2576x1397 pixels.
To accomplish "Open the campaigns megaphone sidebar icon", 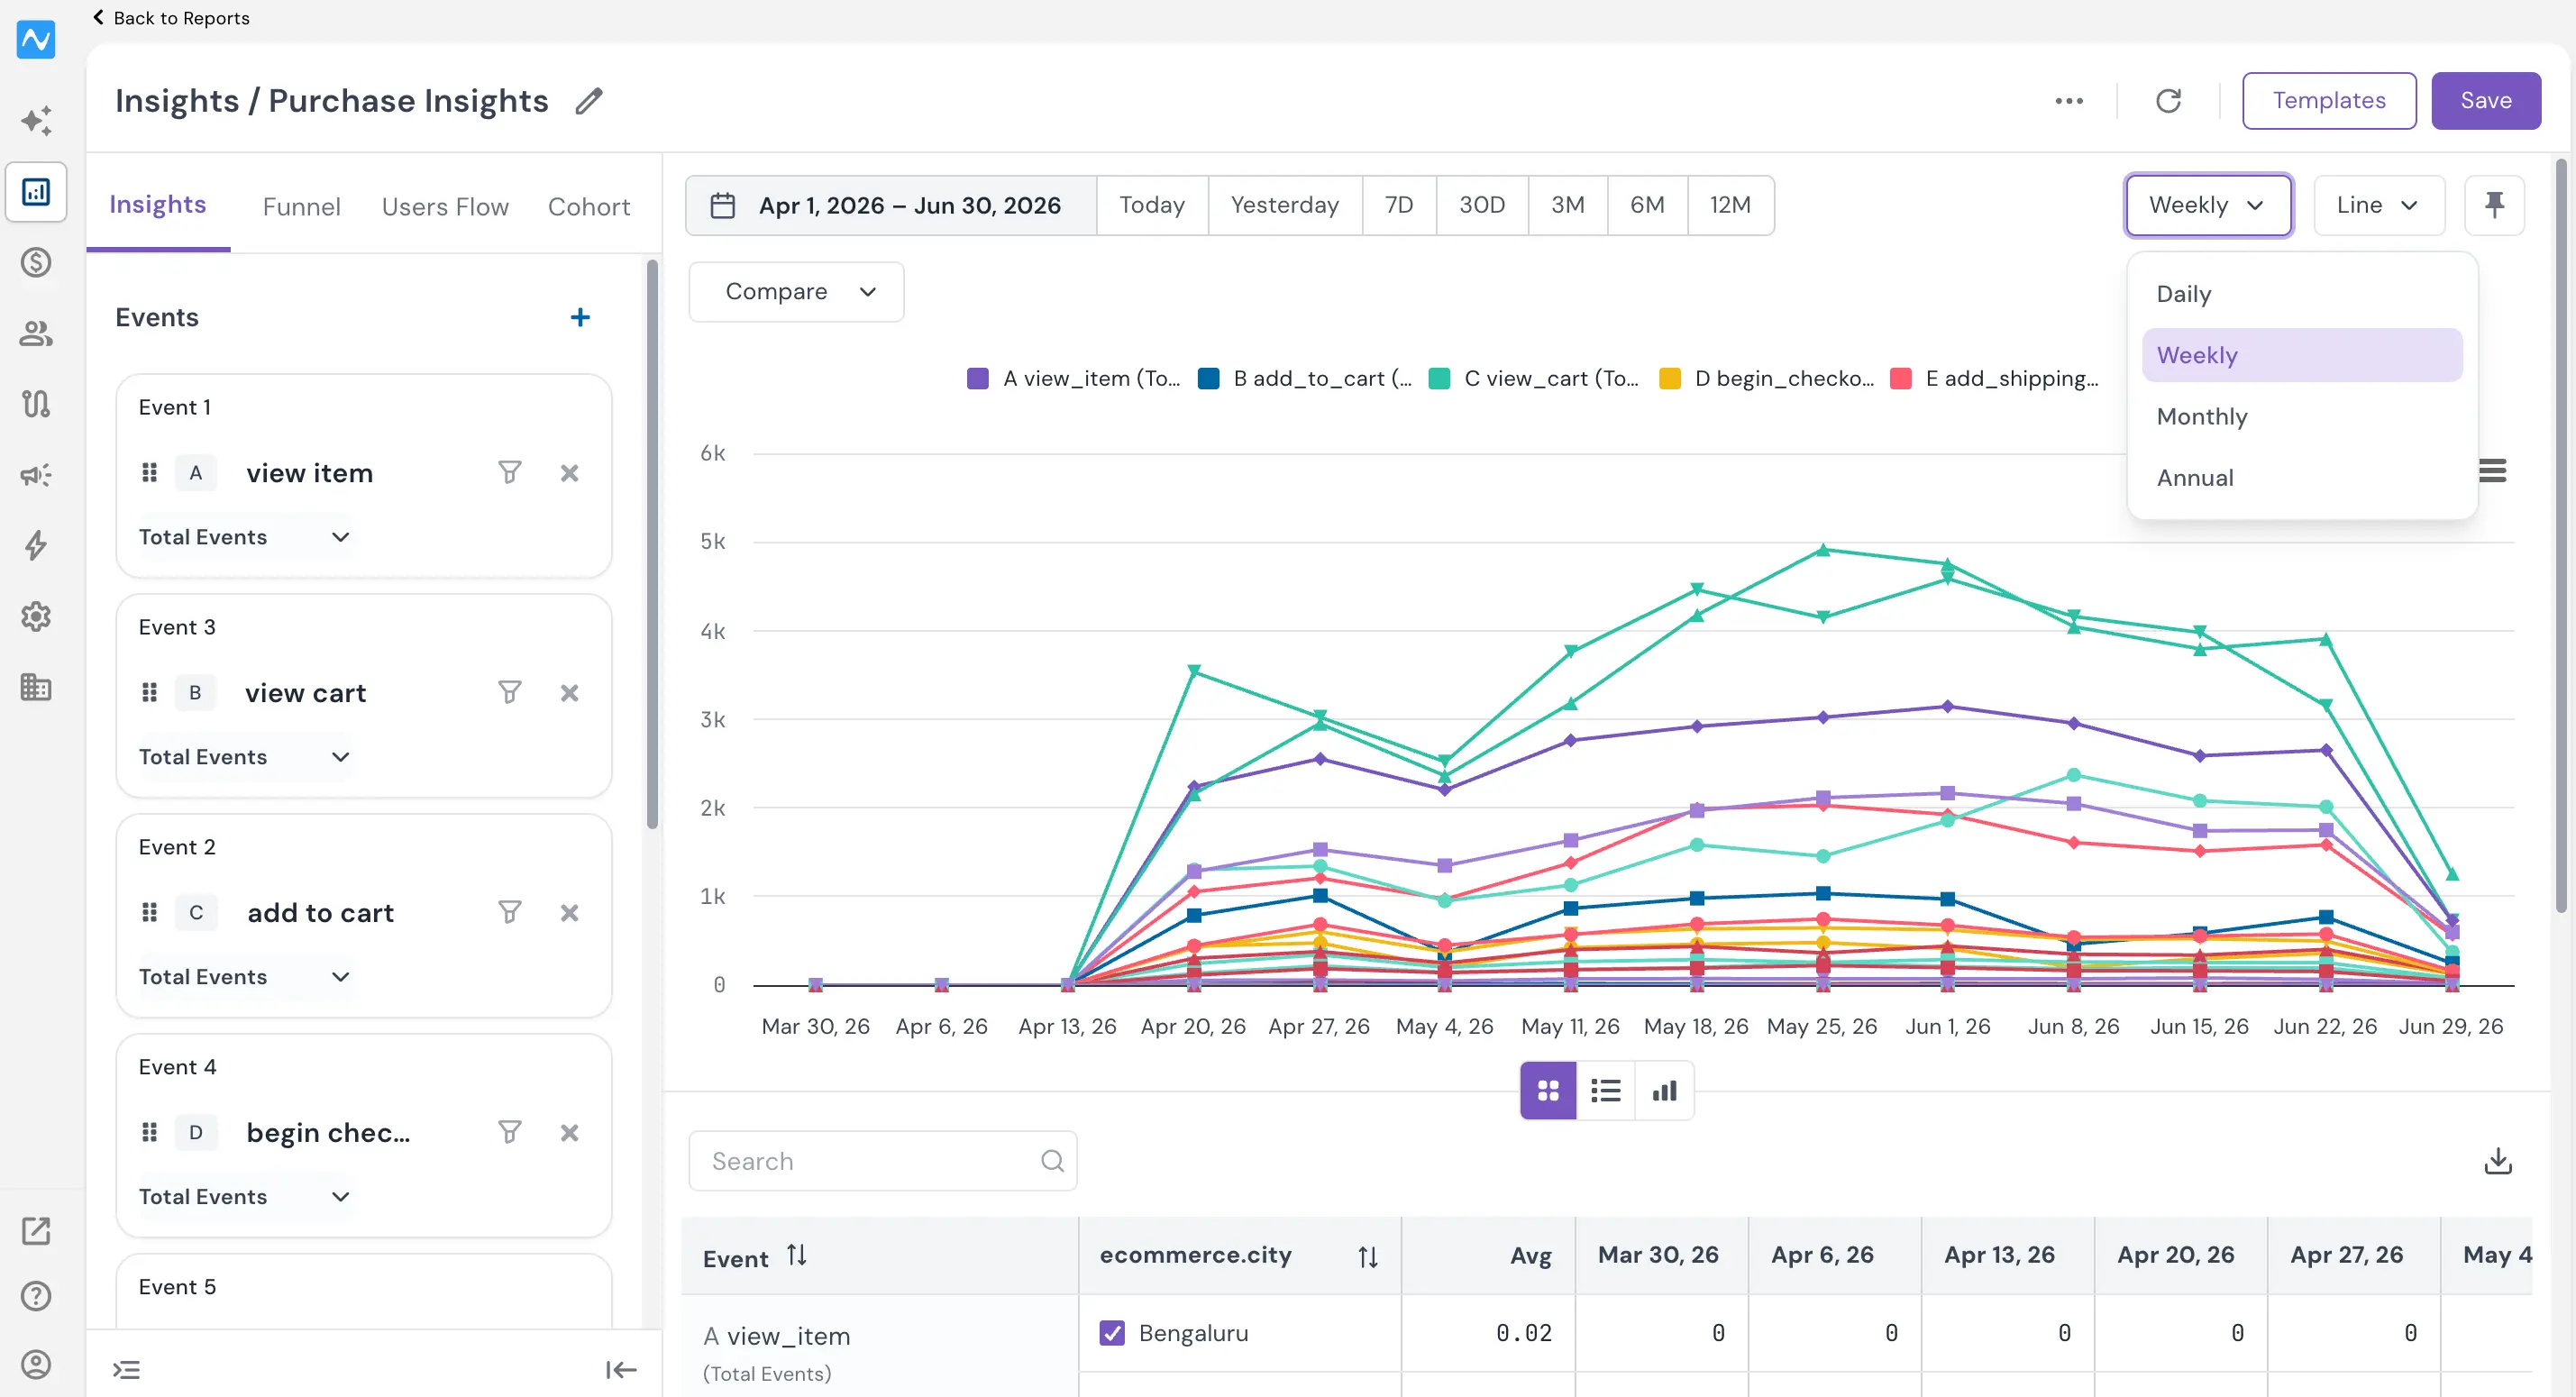I will pyautogui.click(x=36, y=475).
